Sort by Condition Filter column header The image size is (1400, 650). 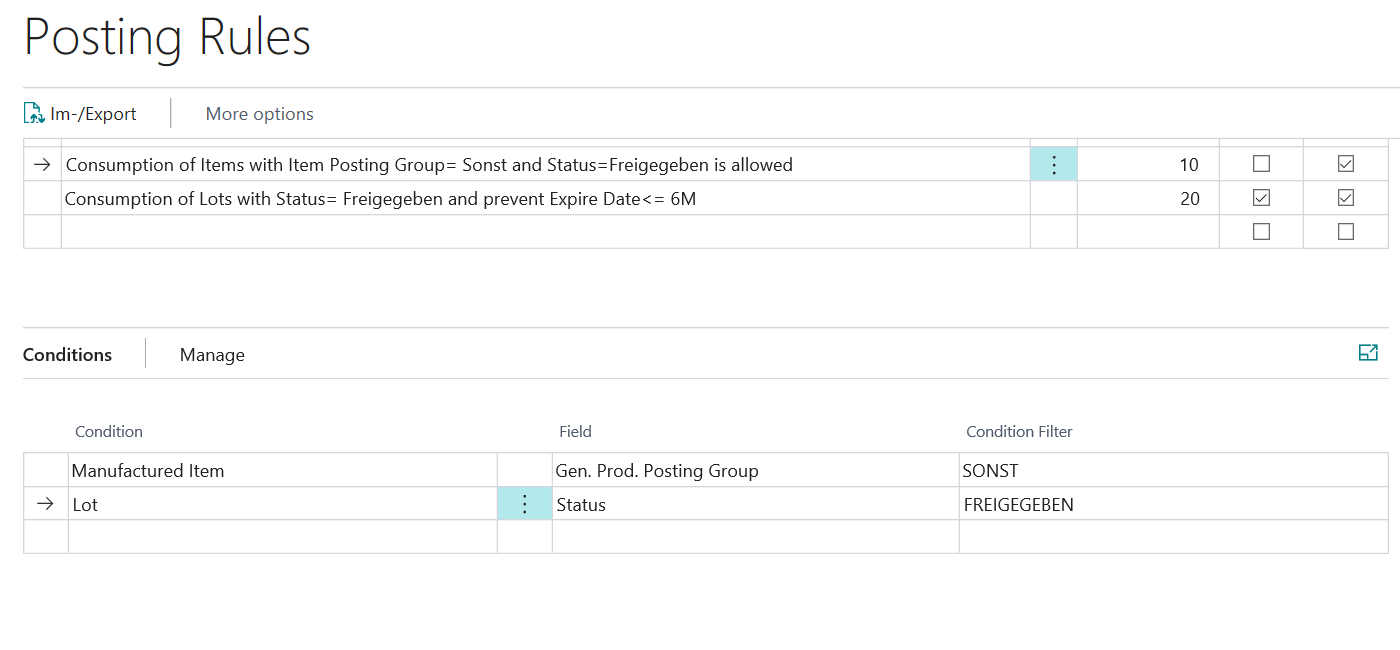(1019, 432)
